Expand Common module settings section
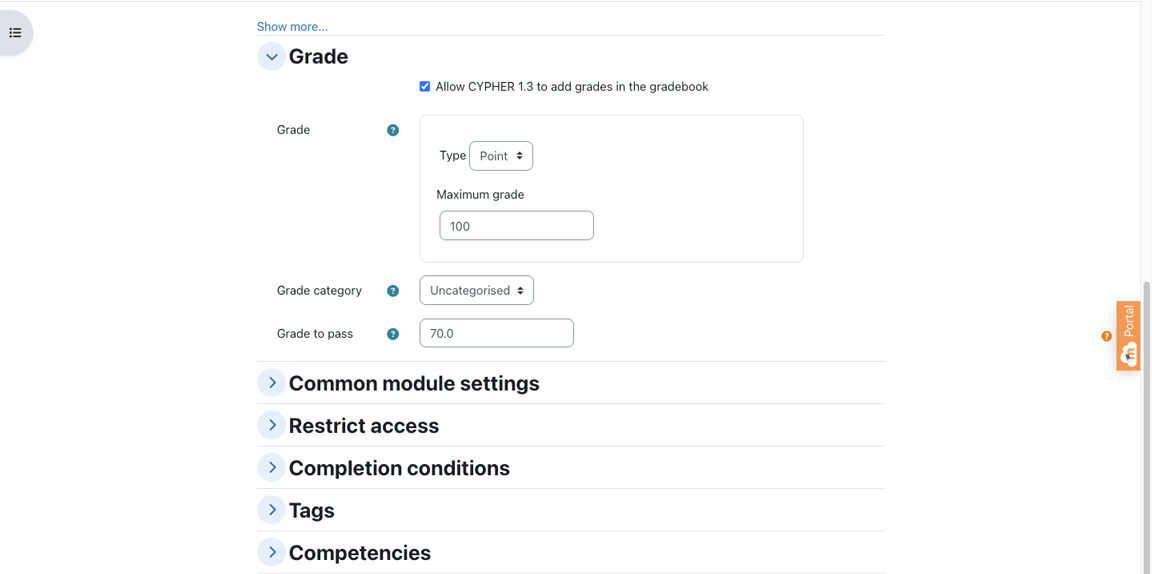Image resolution: width=1152 pixels, height=574 pixels. point(271,383)
